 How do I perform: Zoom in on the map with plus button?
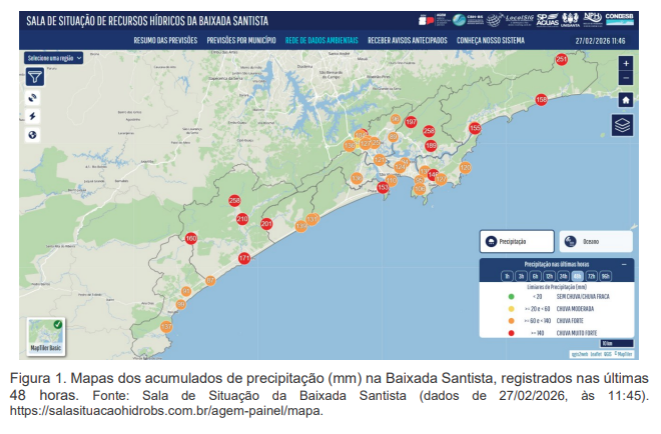[625, 63]
